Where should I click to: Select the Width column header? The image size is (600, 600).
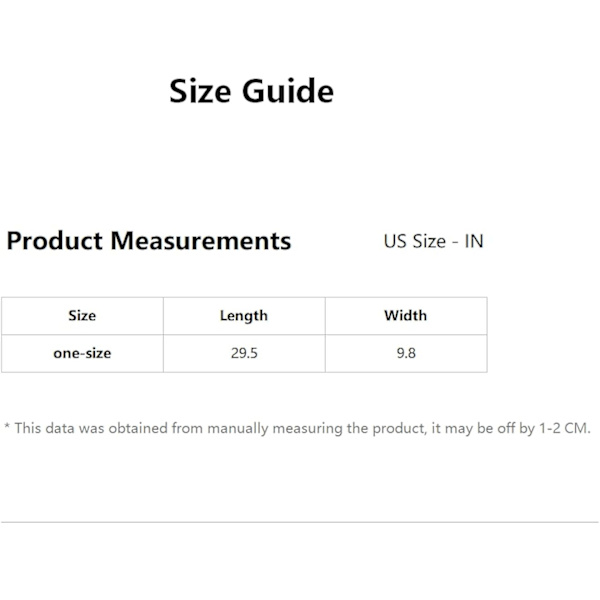406,316
